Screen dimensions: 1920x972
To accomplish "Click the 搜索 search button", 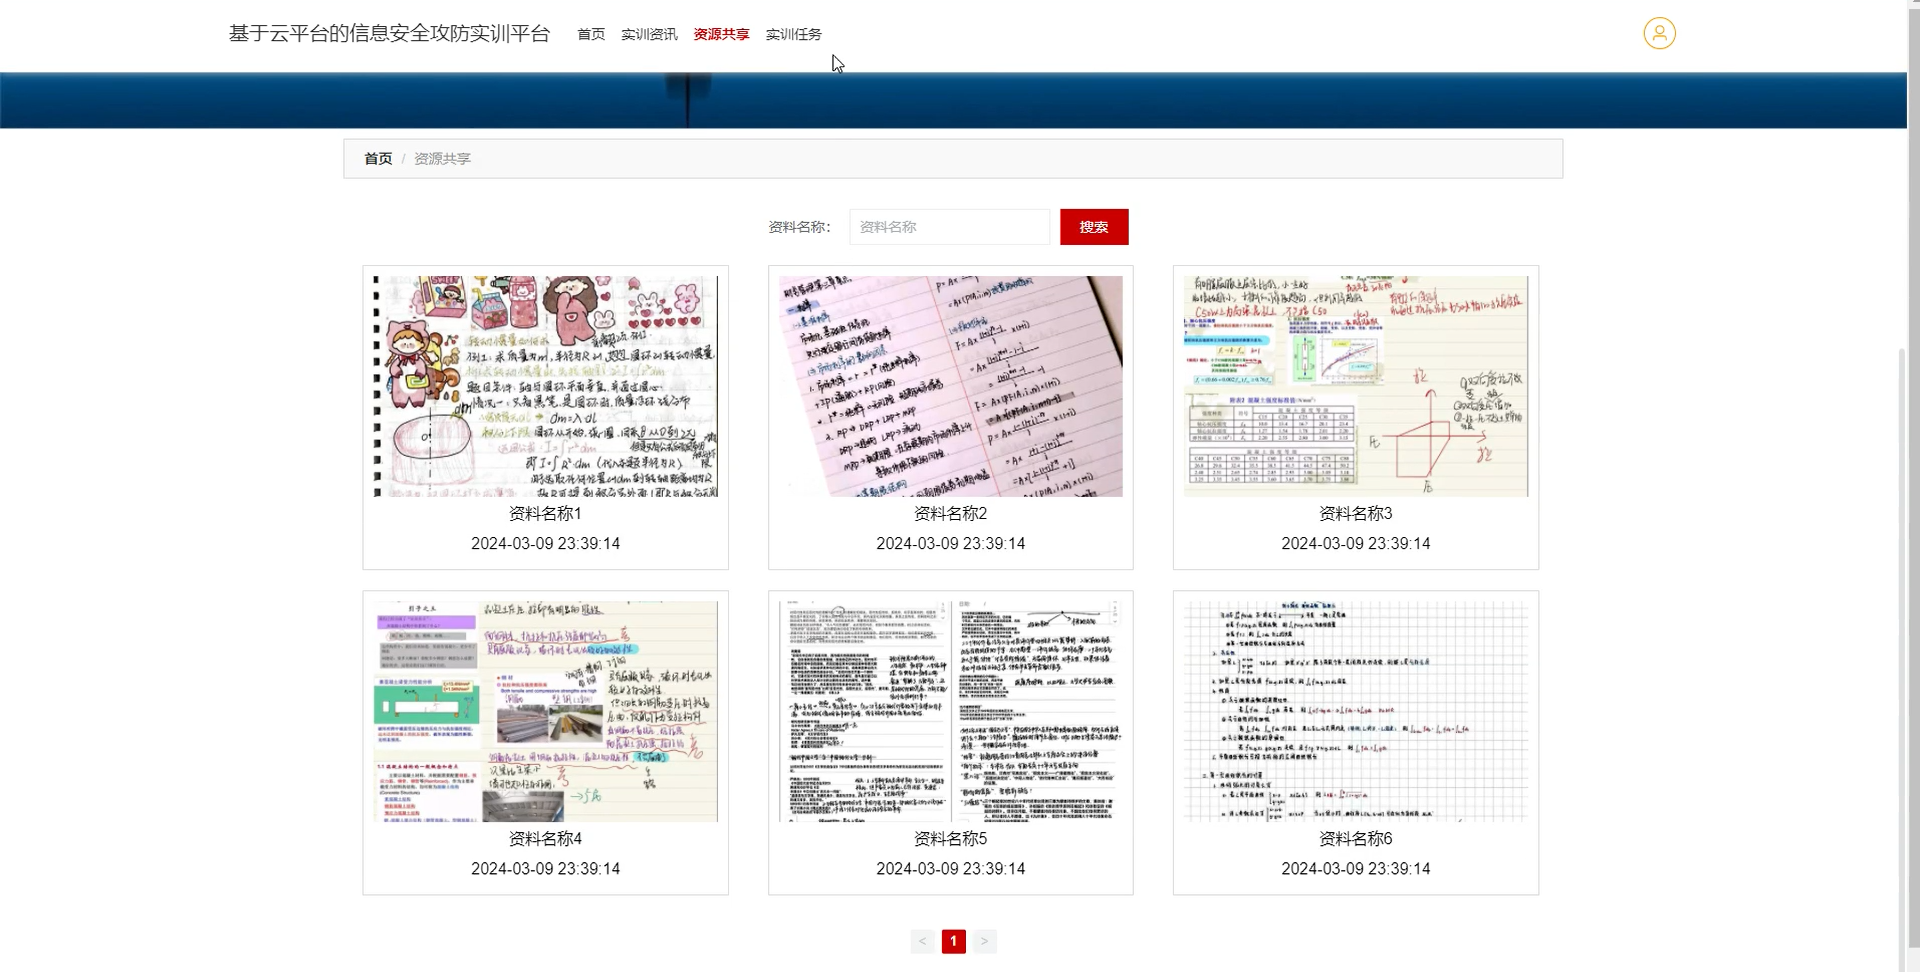I will pyautogui.click(x=1093, y=227).
